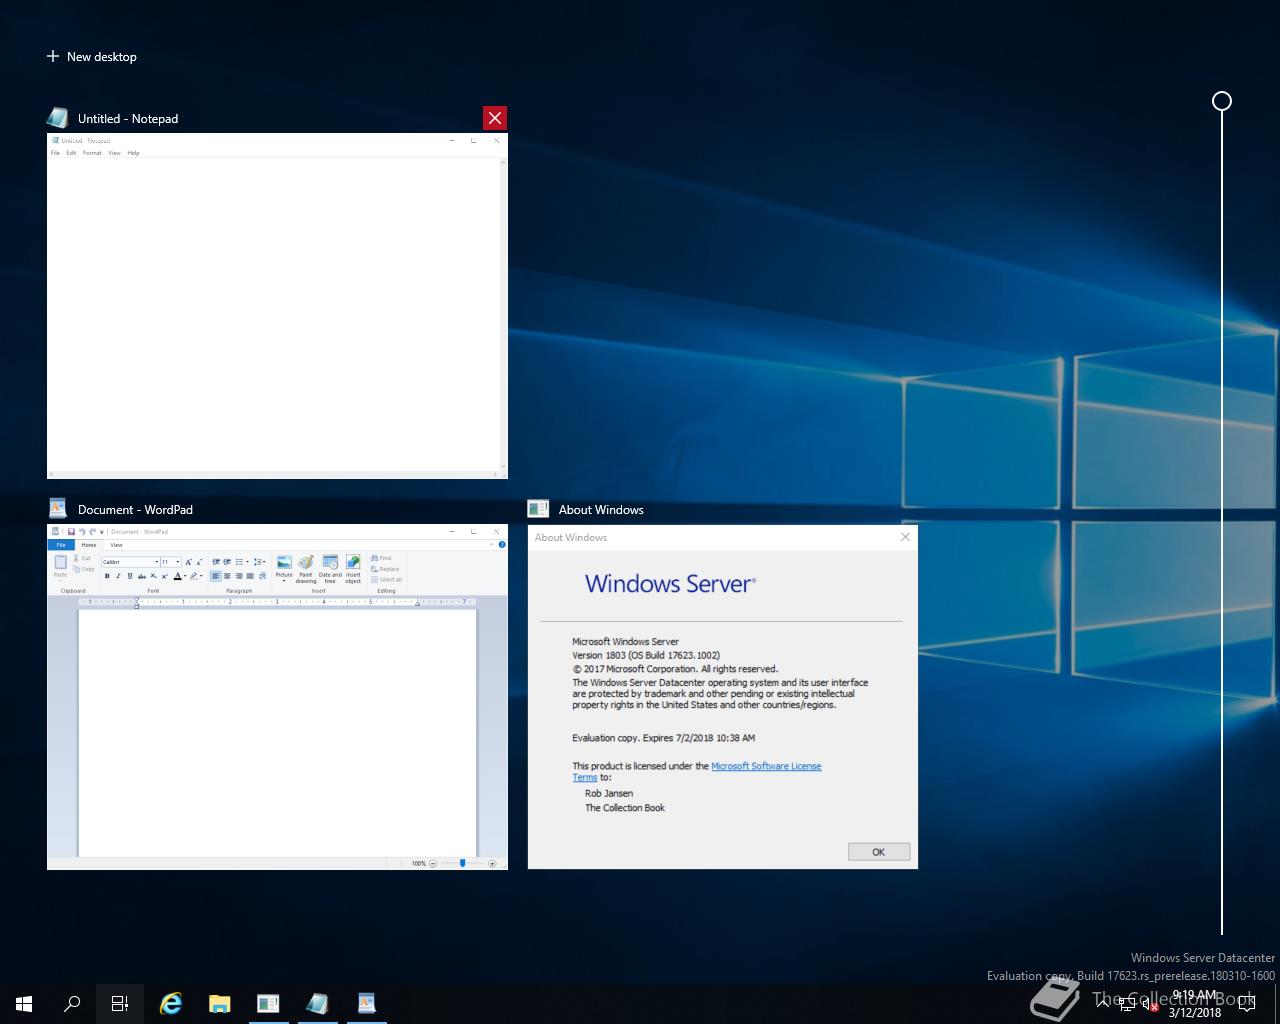Toggle Superscript in WordPad

coord(164,576)
